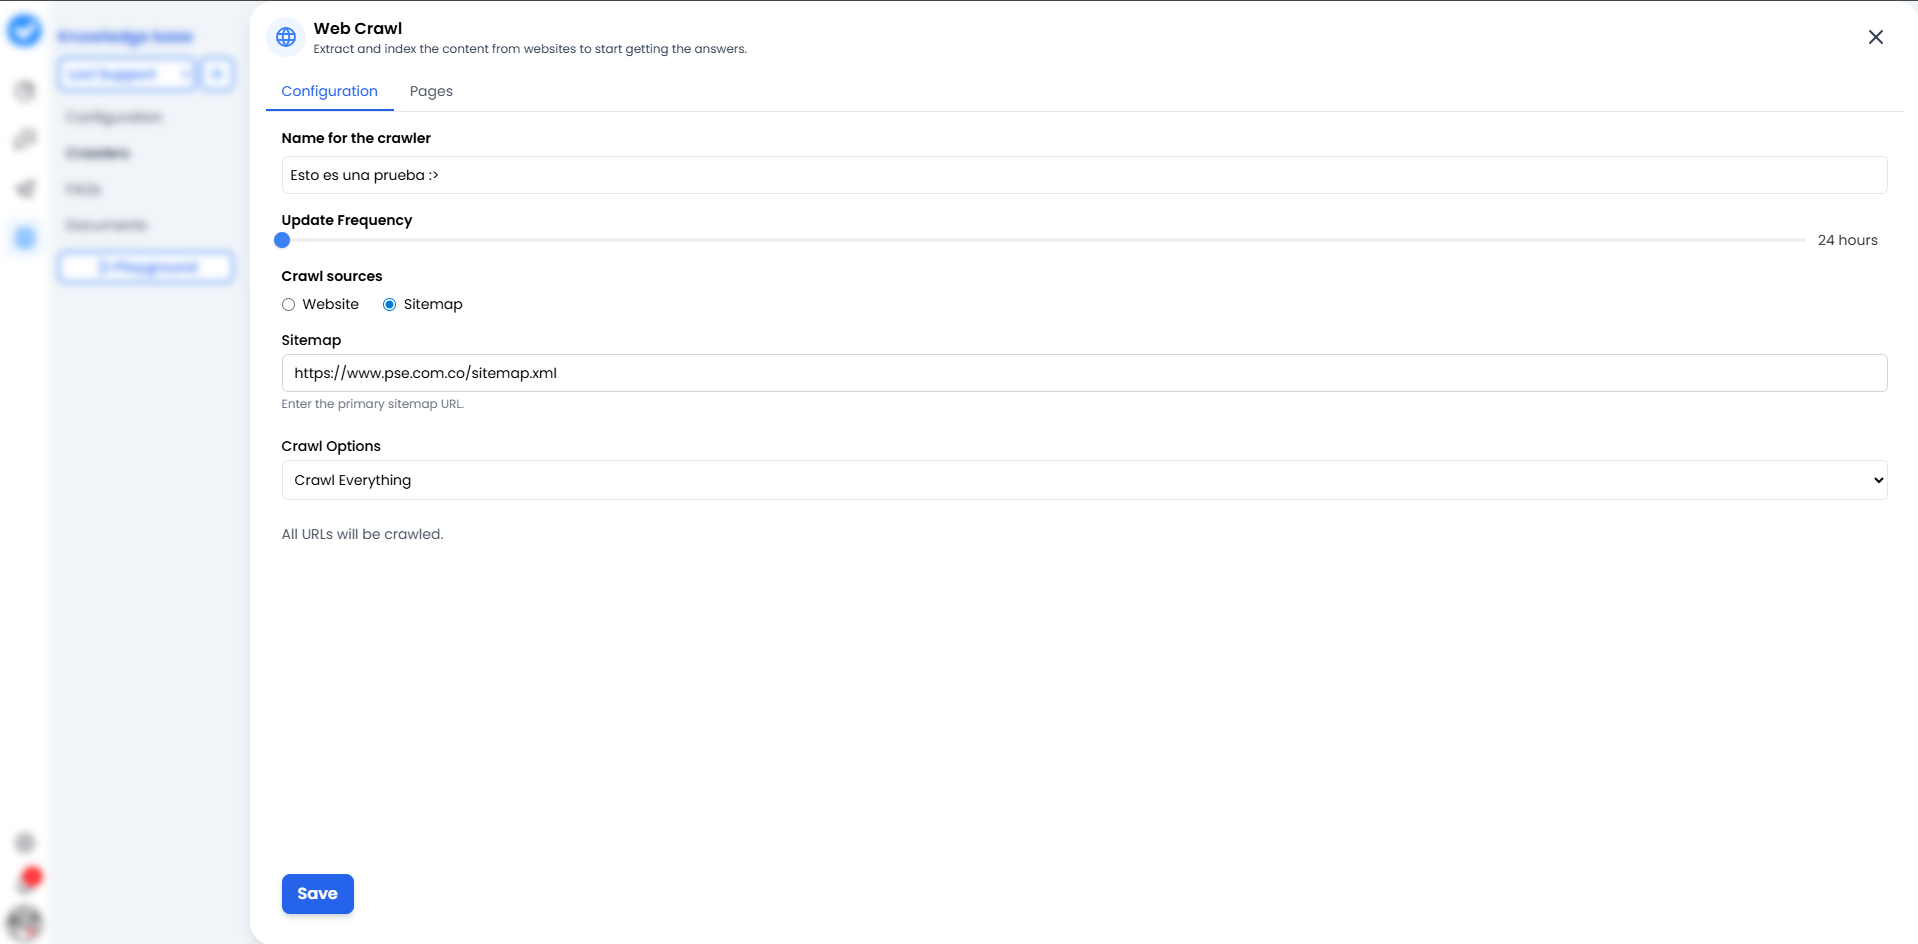Viewport: 1918px width, 944px height.
Task: Click the blue checkmark app logo
Action: point(25,30)
